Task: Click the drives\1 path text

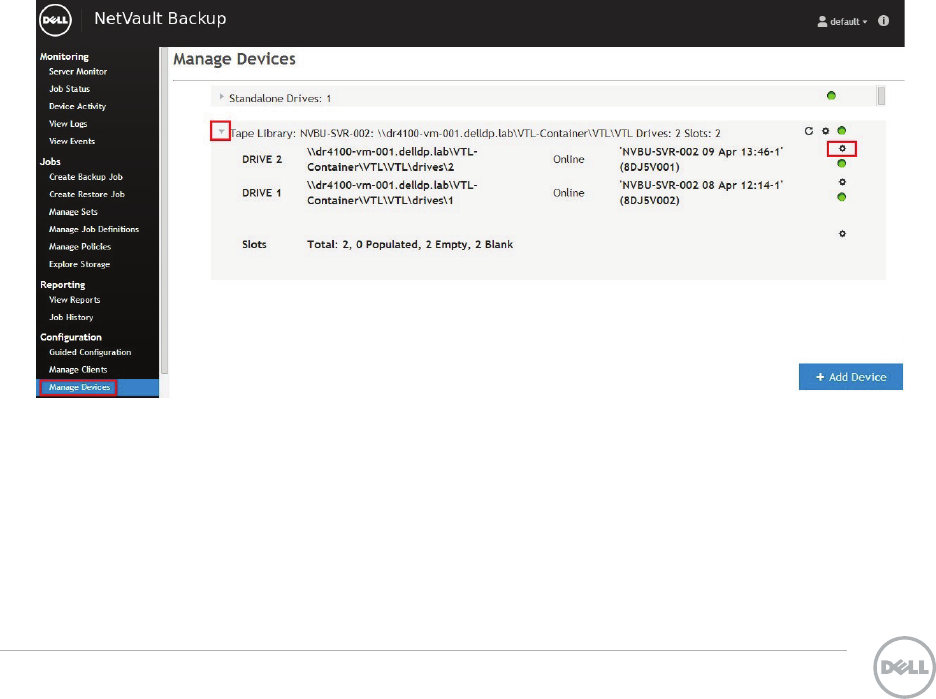Action: (x=392, y=193)
